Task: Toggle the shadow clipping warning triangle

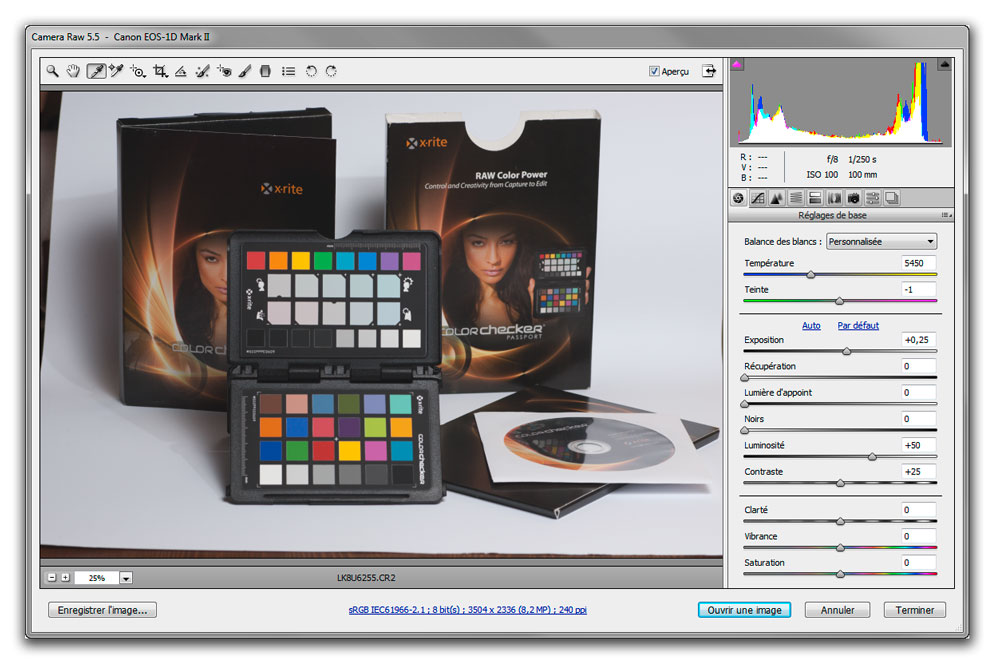Action: [x=737, y=64]
